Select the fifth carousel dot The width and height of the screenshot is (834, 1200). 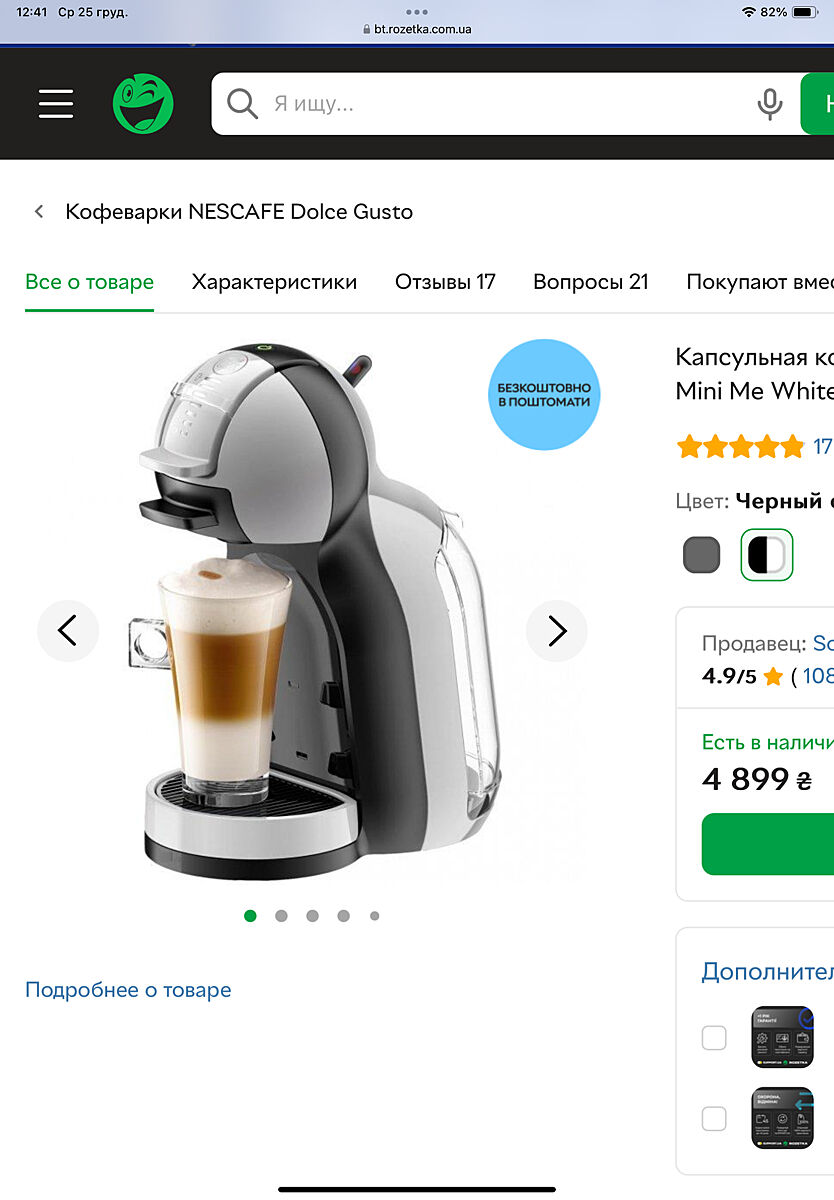click(x=374, y=916)
